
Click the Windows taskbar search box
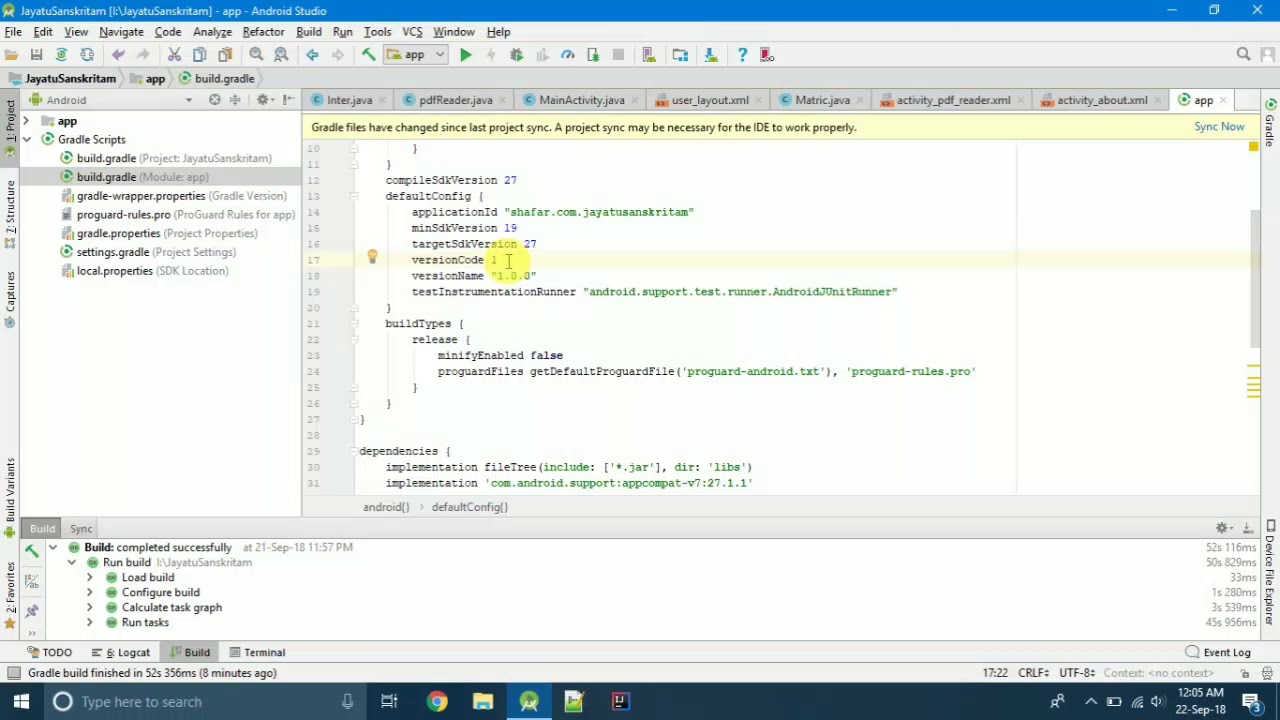pos(205,701)
